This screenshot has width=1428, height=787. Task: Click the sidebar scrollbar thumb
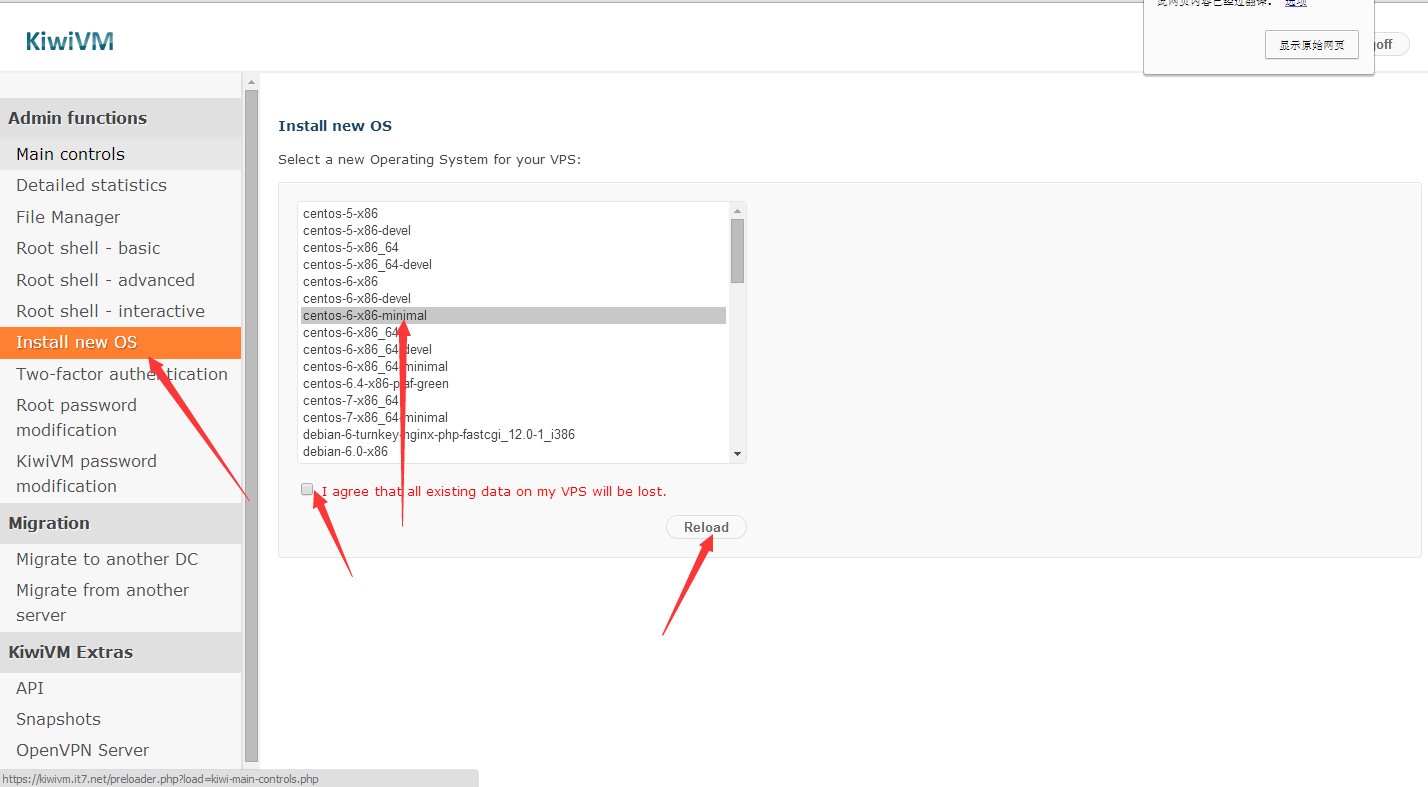(x=251, y=426)
